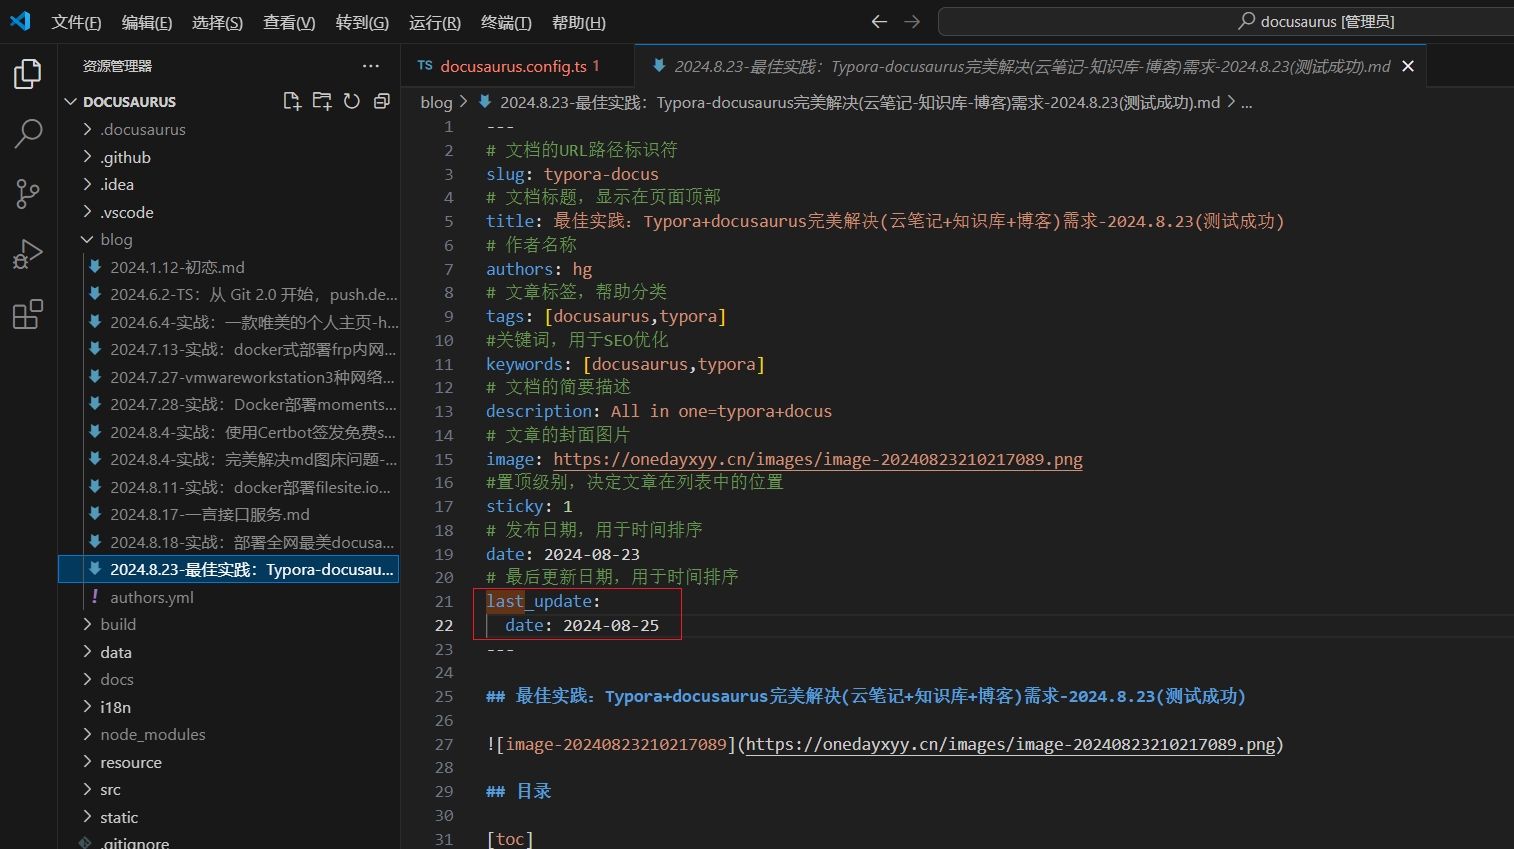Go back using navigation arrow

[879, 21]
